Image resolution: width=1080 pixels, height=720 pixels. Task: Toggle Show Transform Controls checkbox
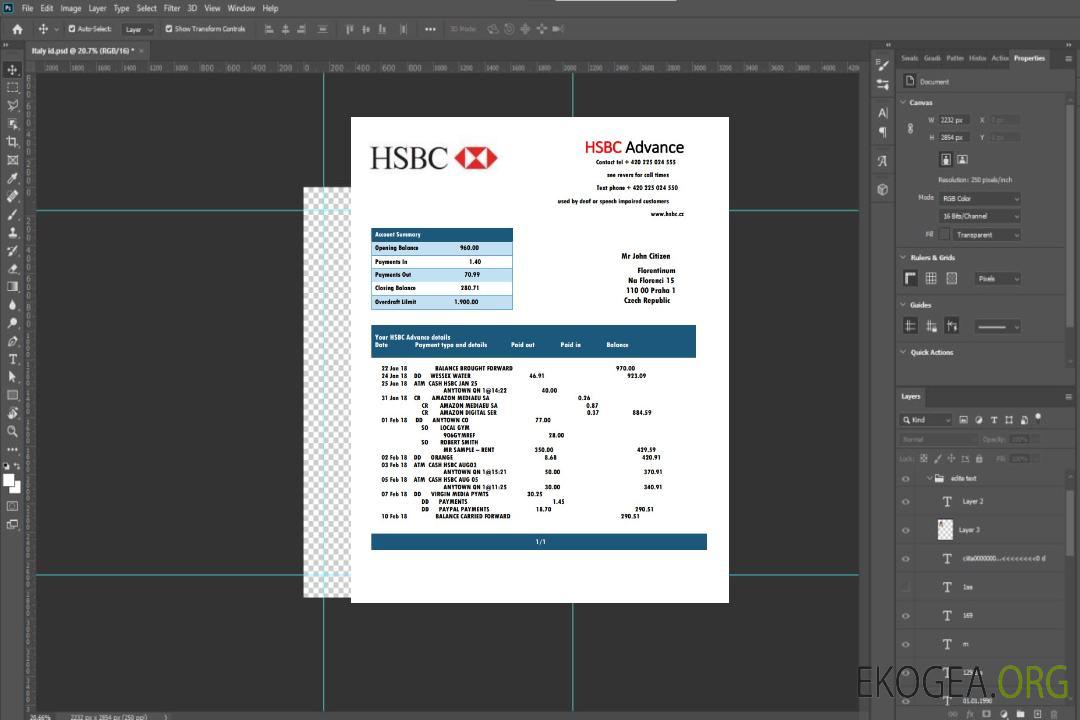169,29
